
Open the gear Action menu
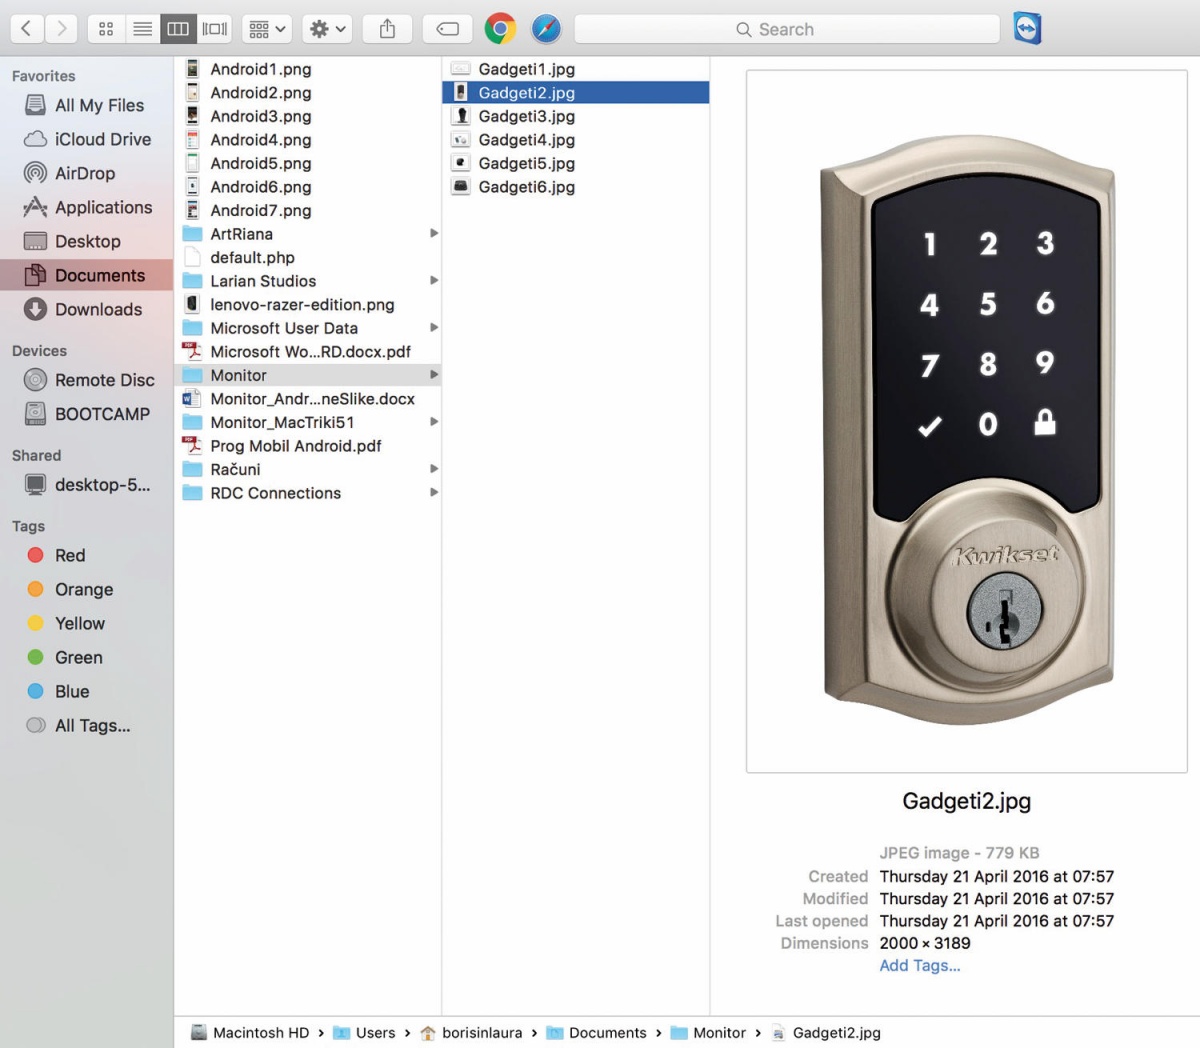(x=327, y=29)
